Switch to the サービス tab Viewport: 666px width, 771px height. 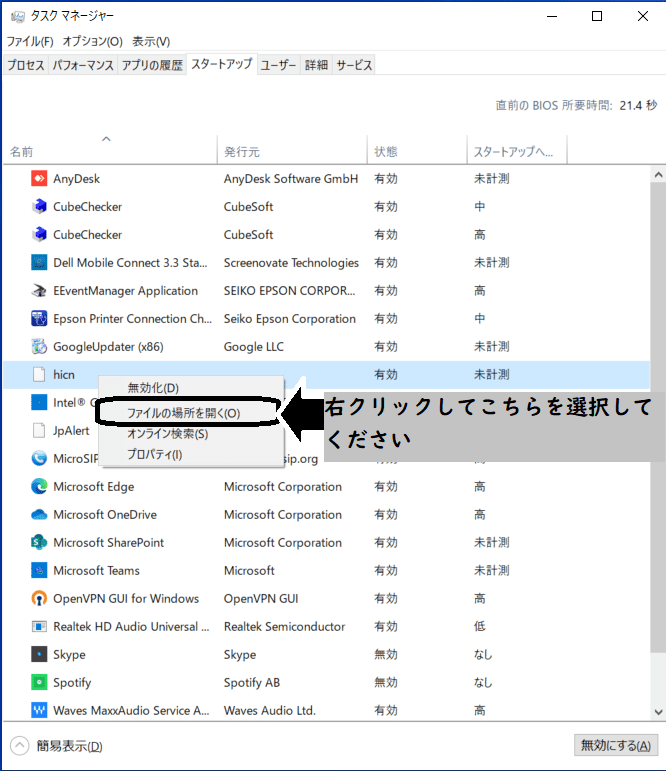(x=354, y=65)
